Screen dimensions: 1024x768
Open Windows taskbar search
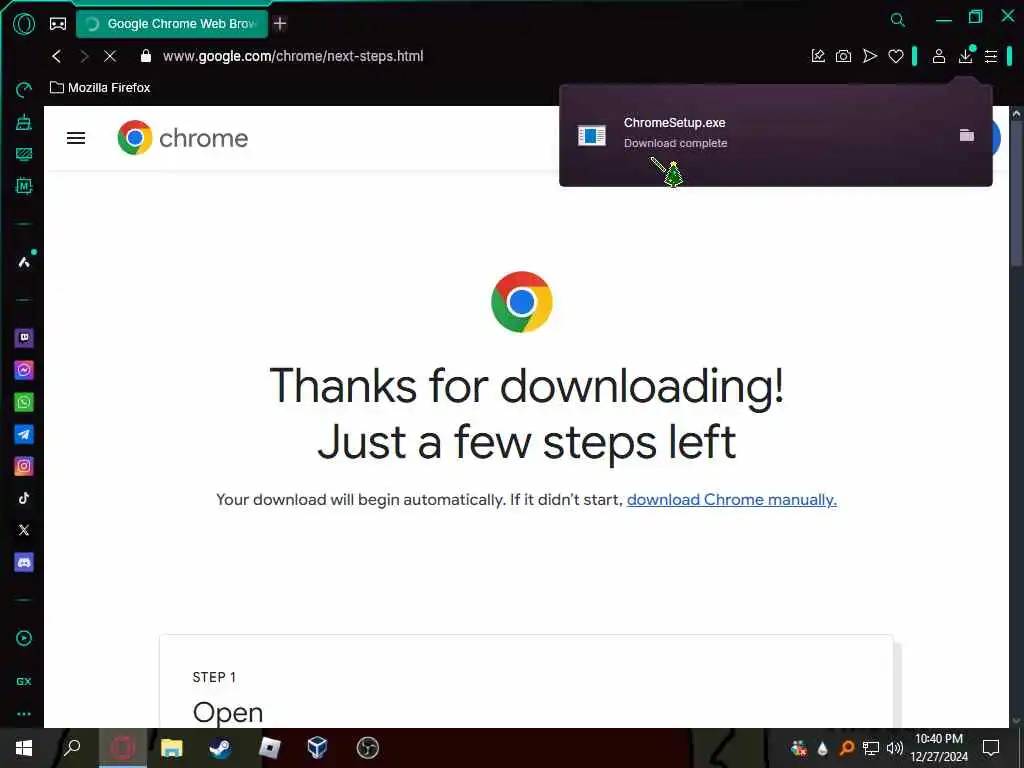[72, 748]
